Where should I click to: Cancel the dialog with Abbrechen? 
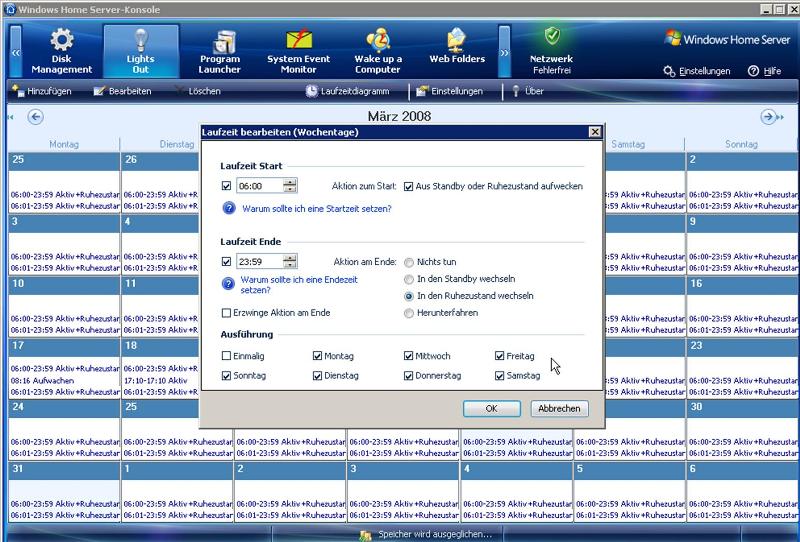(559, 408)
